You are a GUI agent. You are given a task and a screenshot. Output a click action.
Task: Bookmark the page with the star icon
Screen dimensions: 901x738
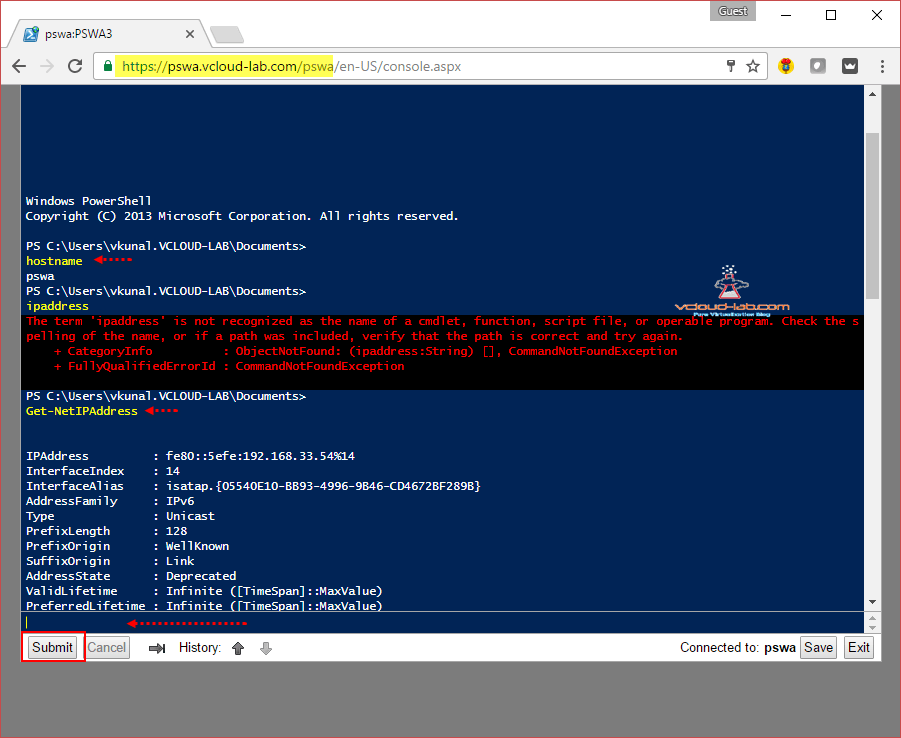(753, 66)
